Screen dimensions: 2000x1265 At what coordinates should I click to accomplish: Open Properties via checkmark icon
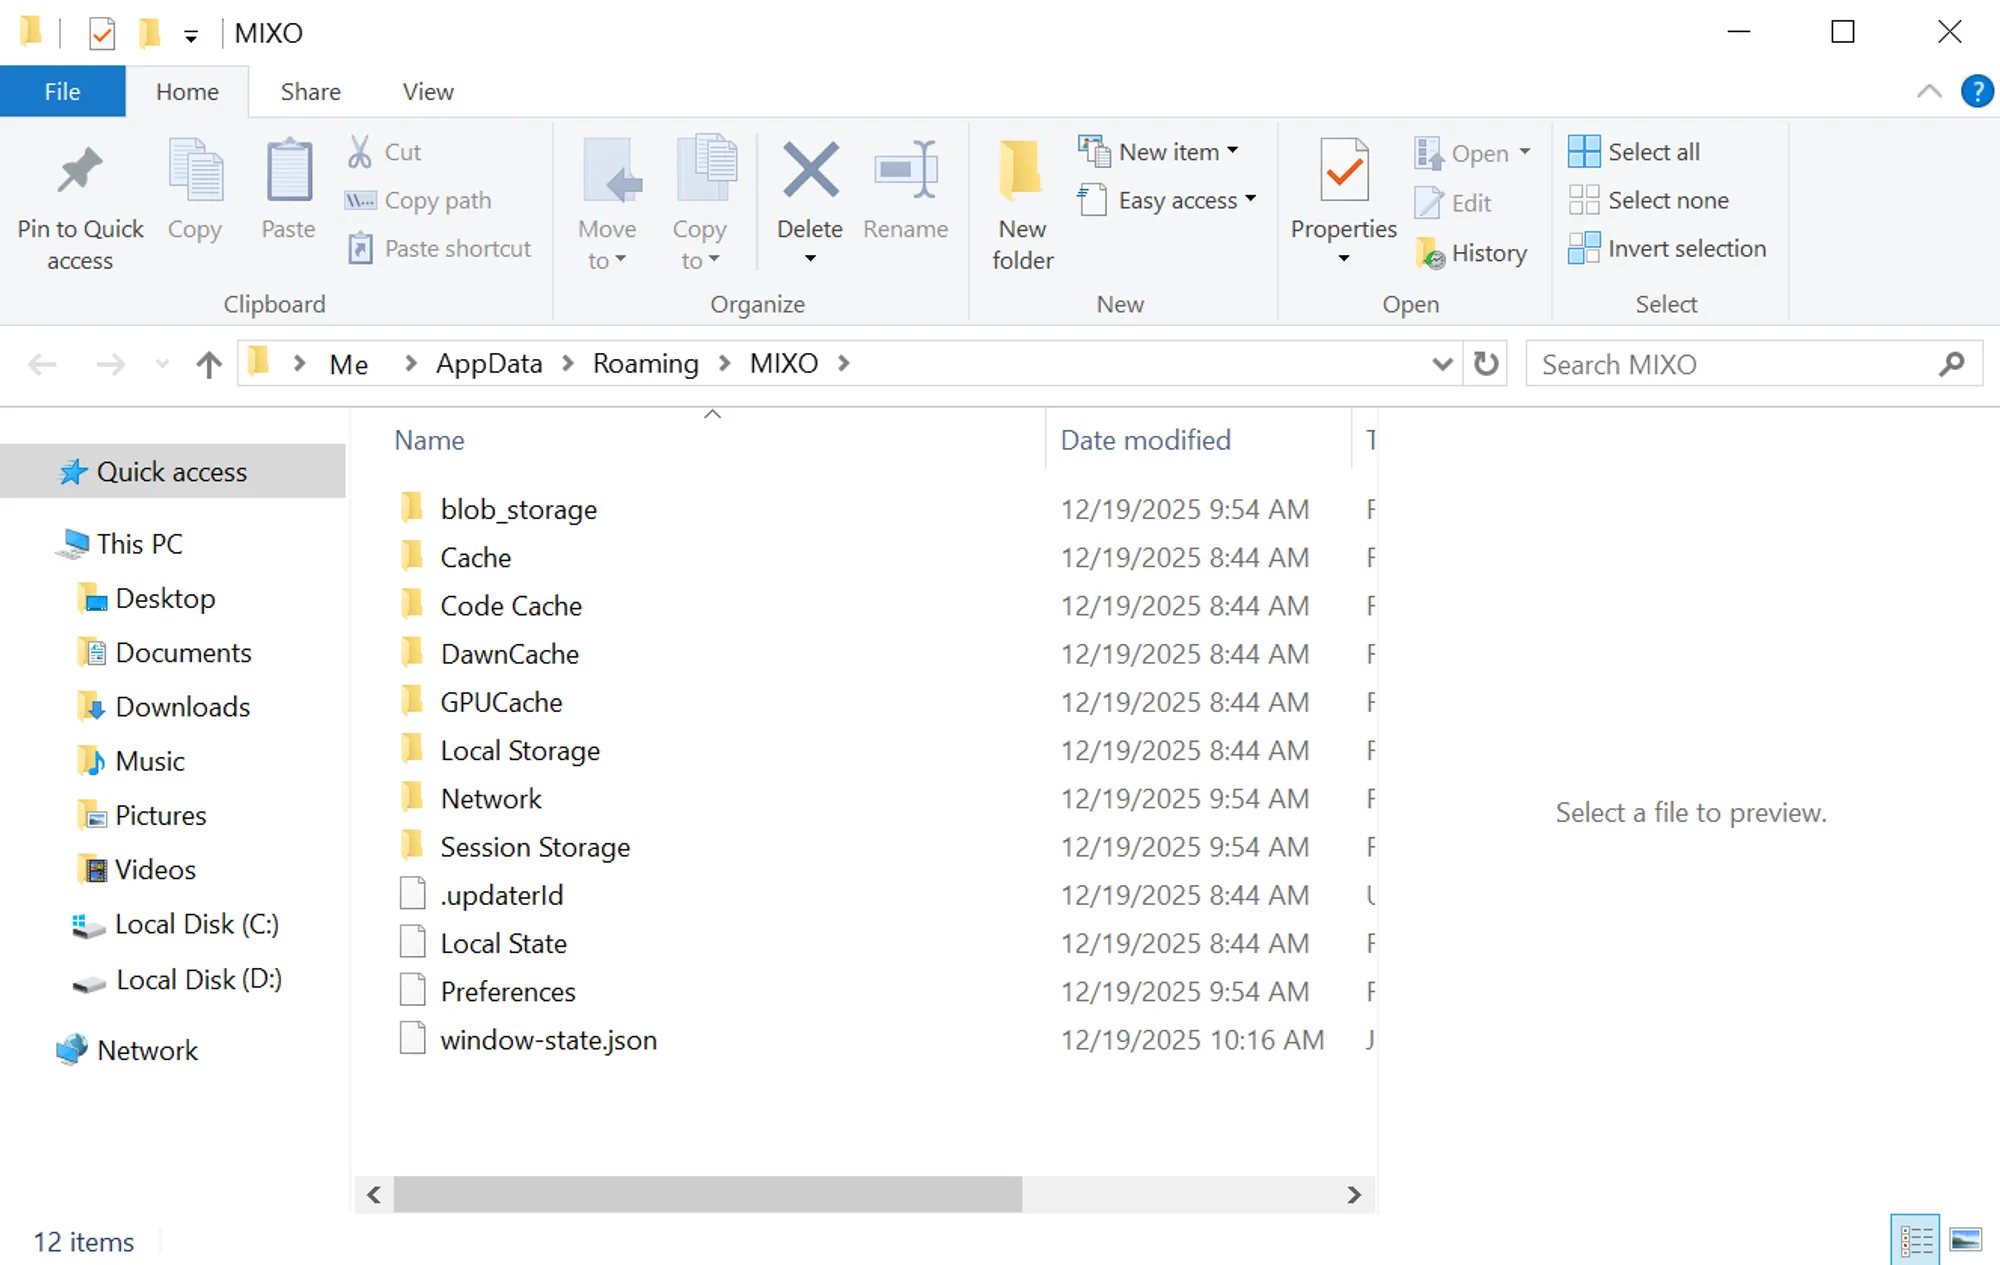tap(1343, 172)
